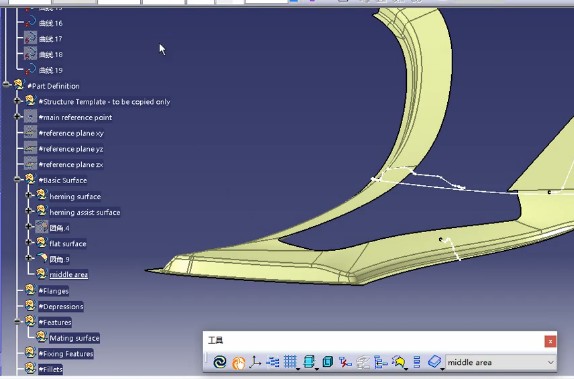This screenshot has width=574, height=379.
Task: Click the Insert Geometrical Set gear icon
Action: (398, 362)
